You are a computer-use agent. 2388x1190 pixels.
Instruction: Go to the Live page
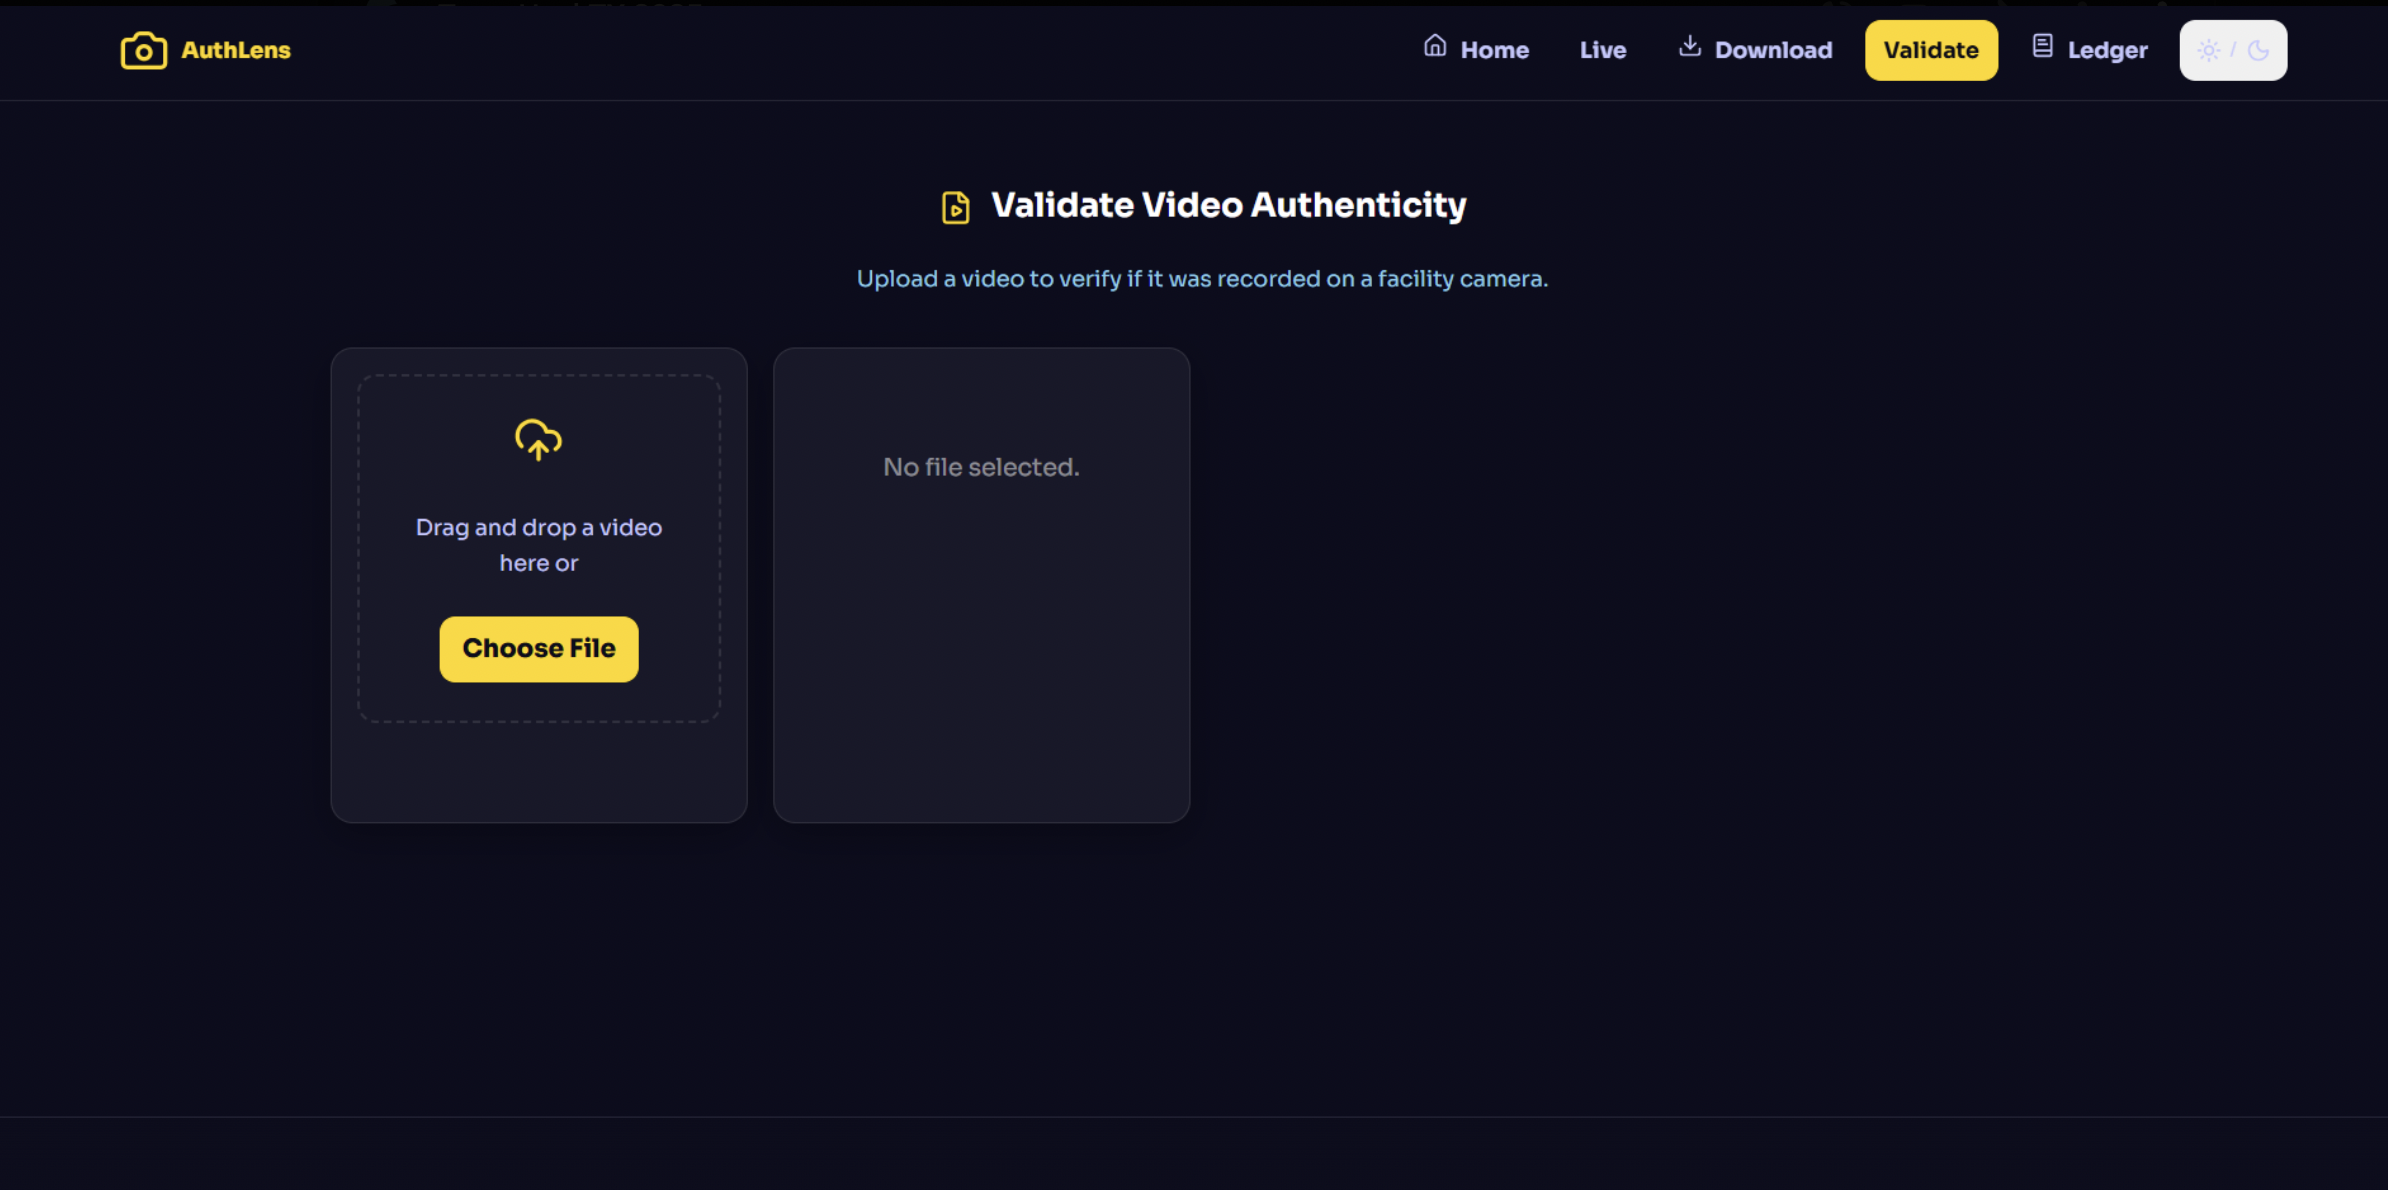tap(1602, 50)
